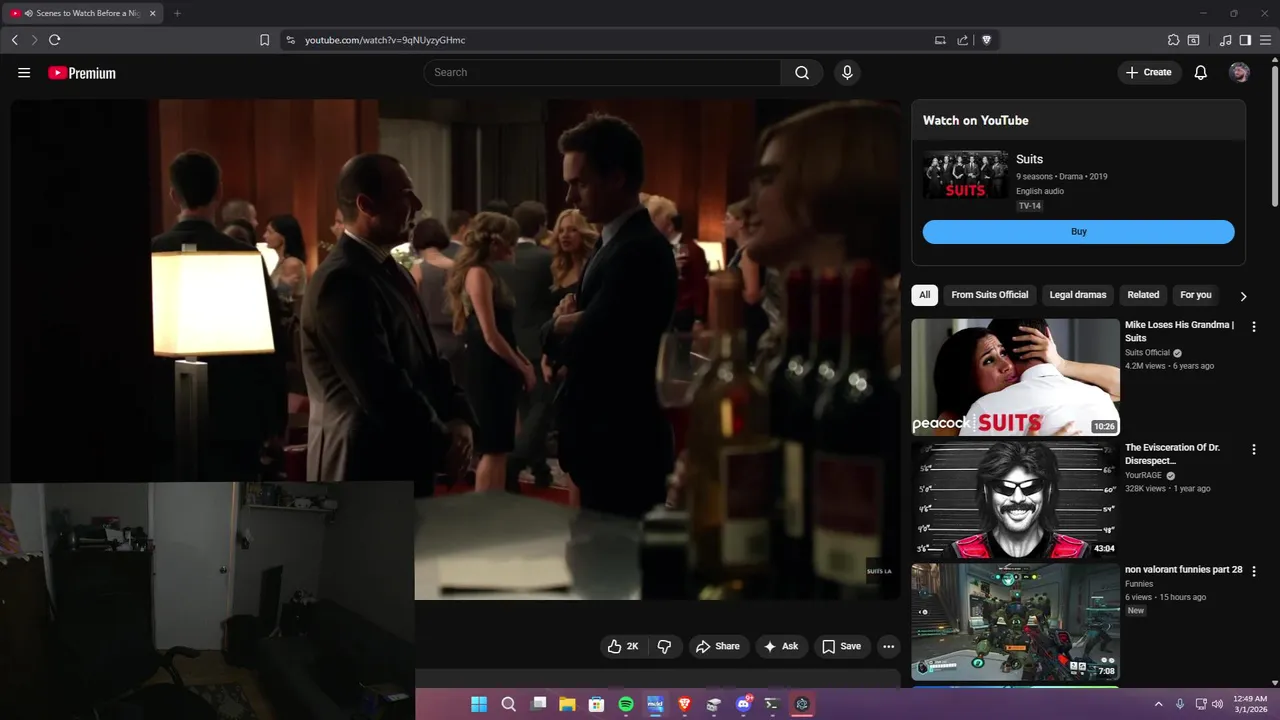Select the Legal dramas chip
The image size is (1280, 720).
coord(1078,295)
